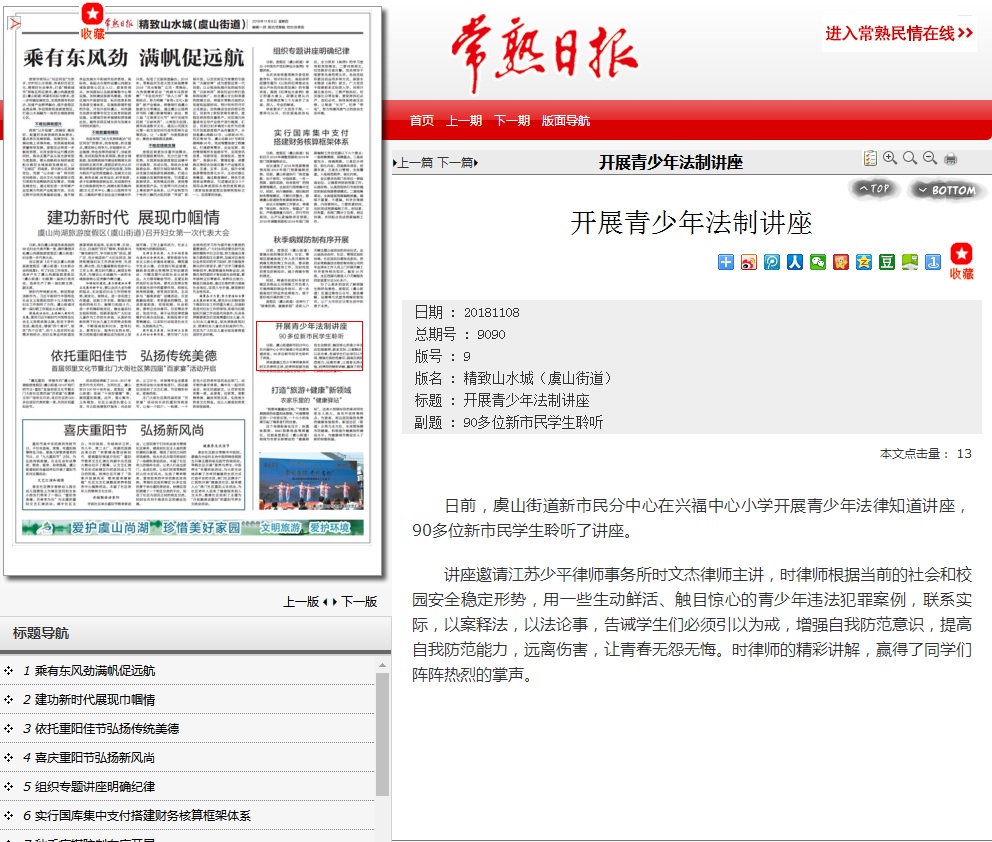Click the stage performance photo on page thumbnail
992x842 pixels.
coord(311,481)
